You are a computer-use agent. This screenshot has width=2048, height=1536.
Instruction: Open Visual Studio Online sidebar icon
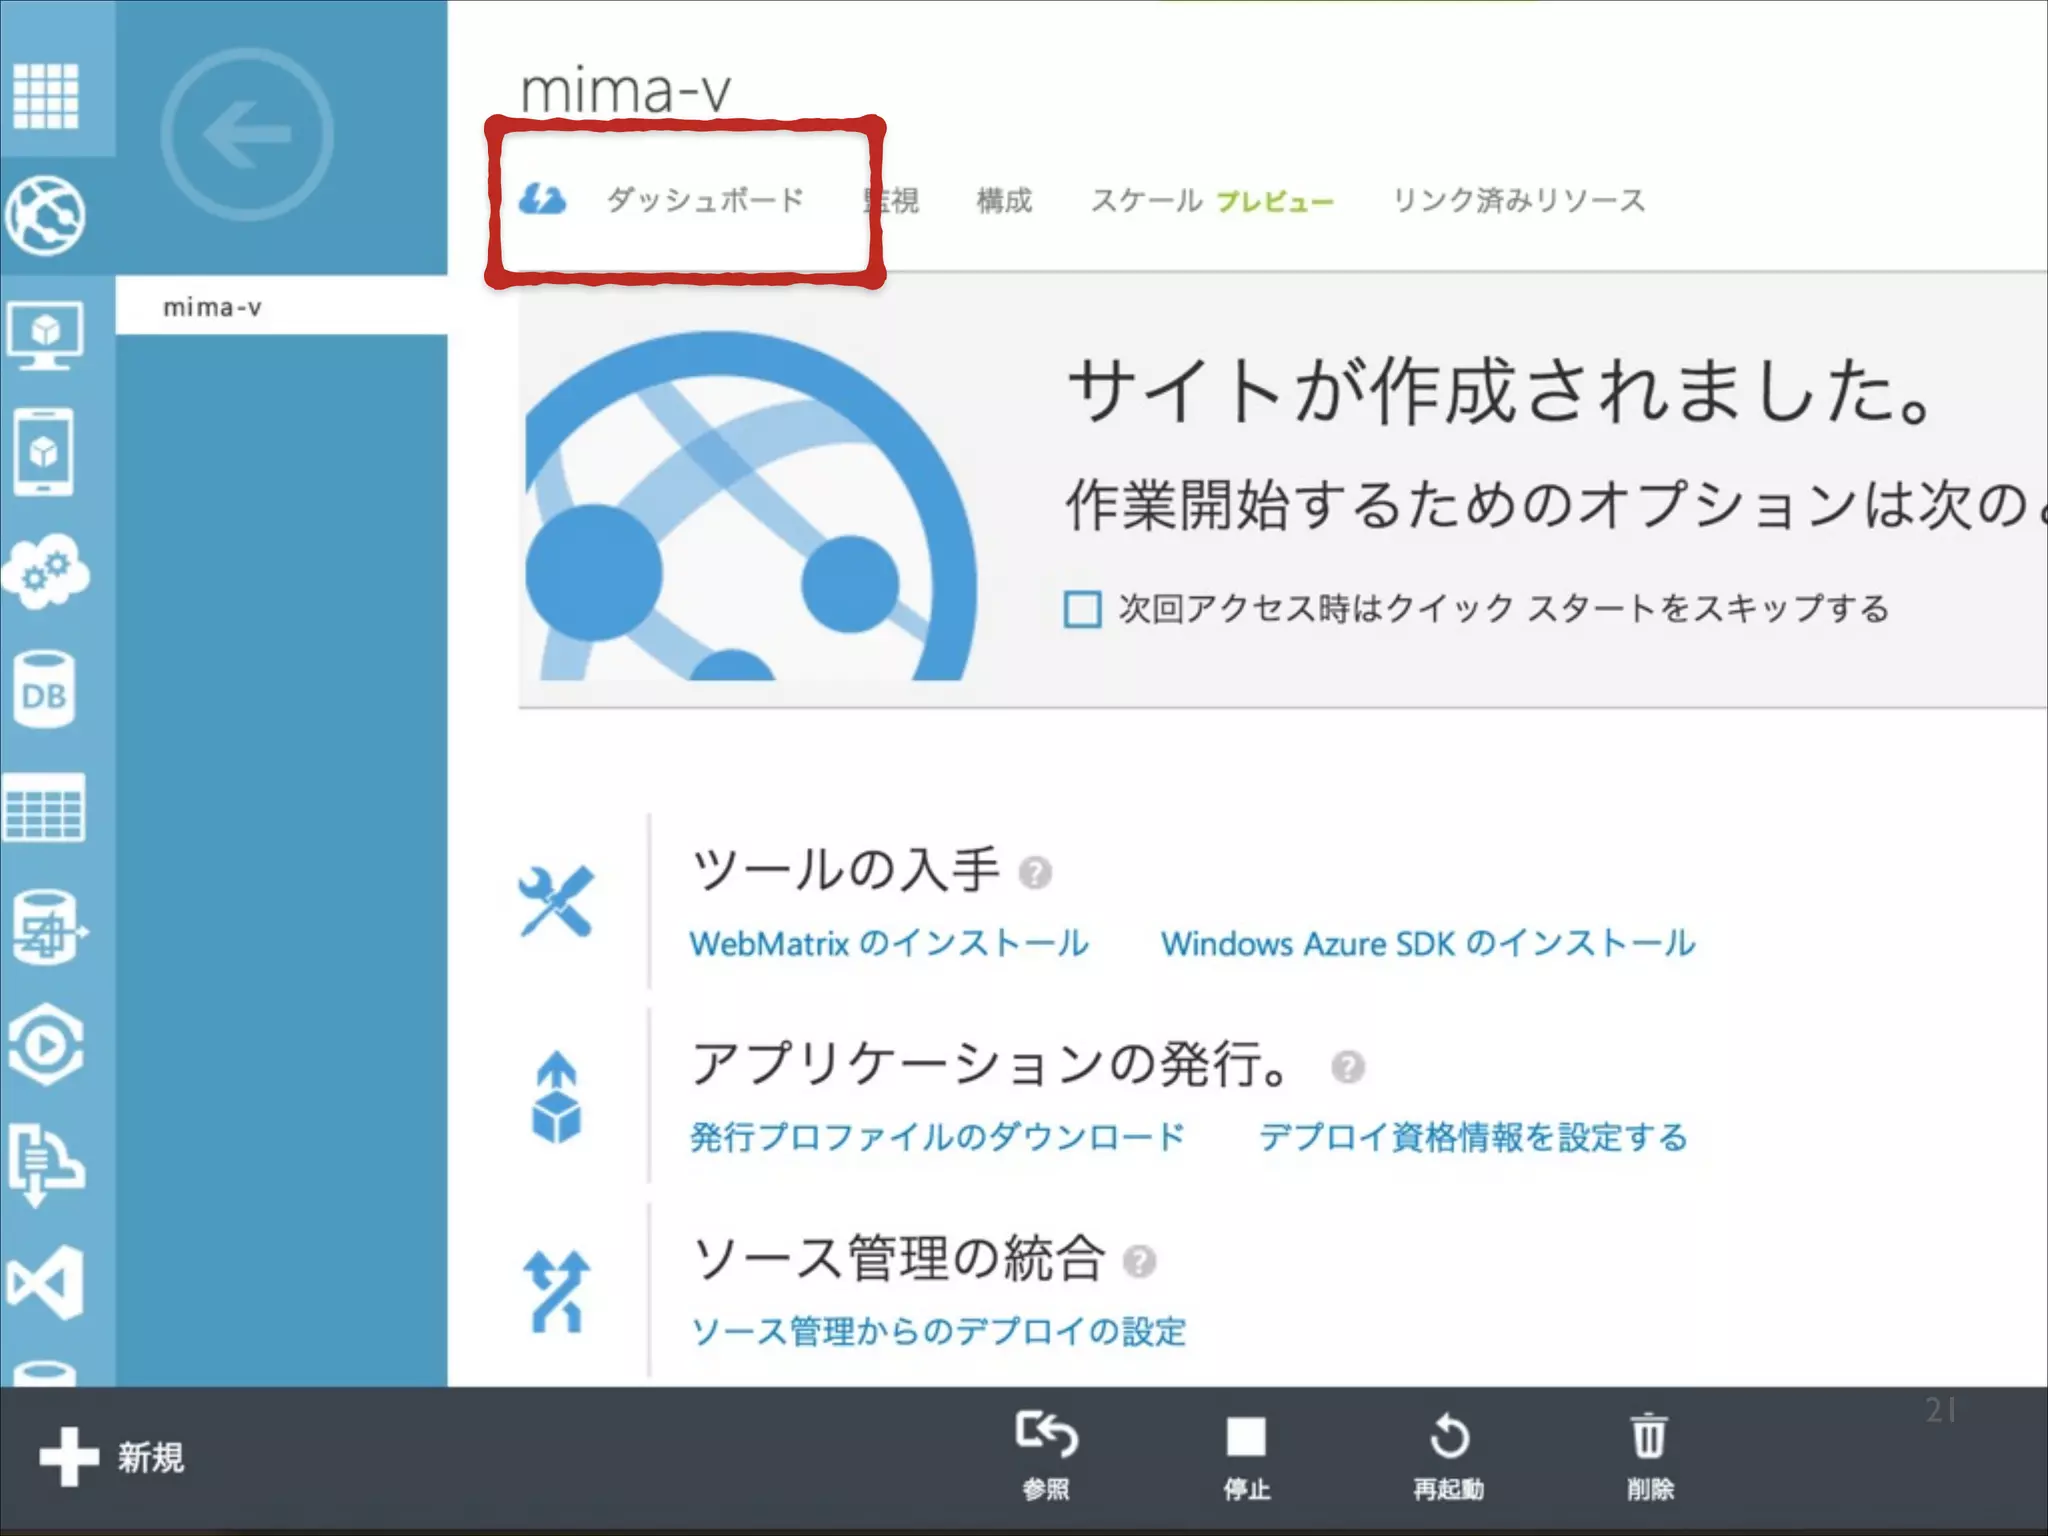click(x=46, y=1283)
